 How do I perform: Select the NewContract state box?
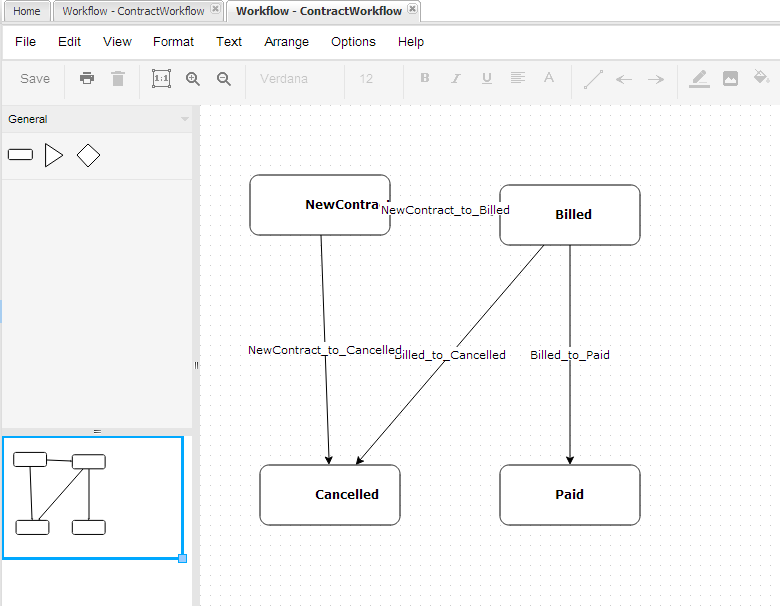coord(320,204)
